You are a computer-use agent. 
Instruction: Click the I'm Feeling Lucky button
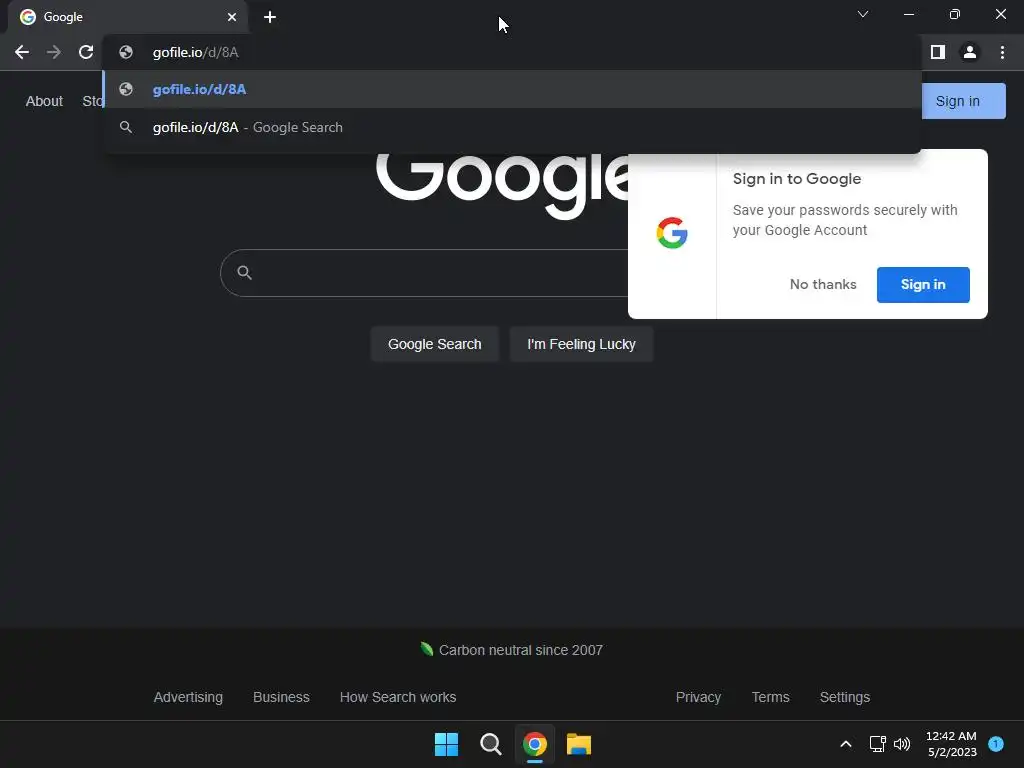tap(581, 344)
